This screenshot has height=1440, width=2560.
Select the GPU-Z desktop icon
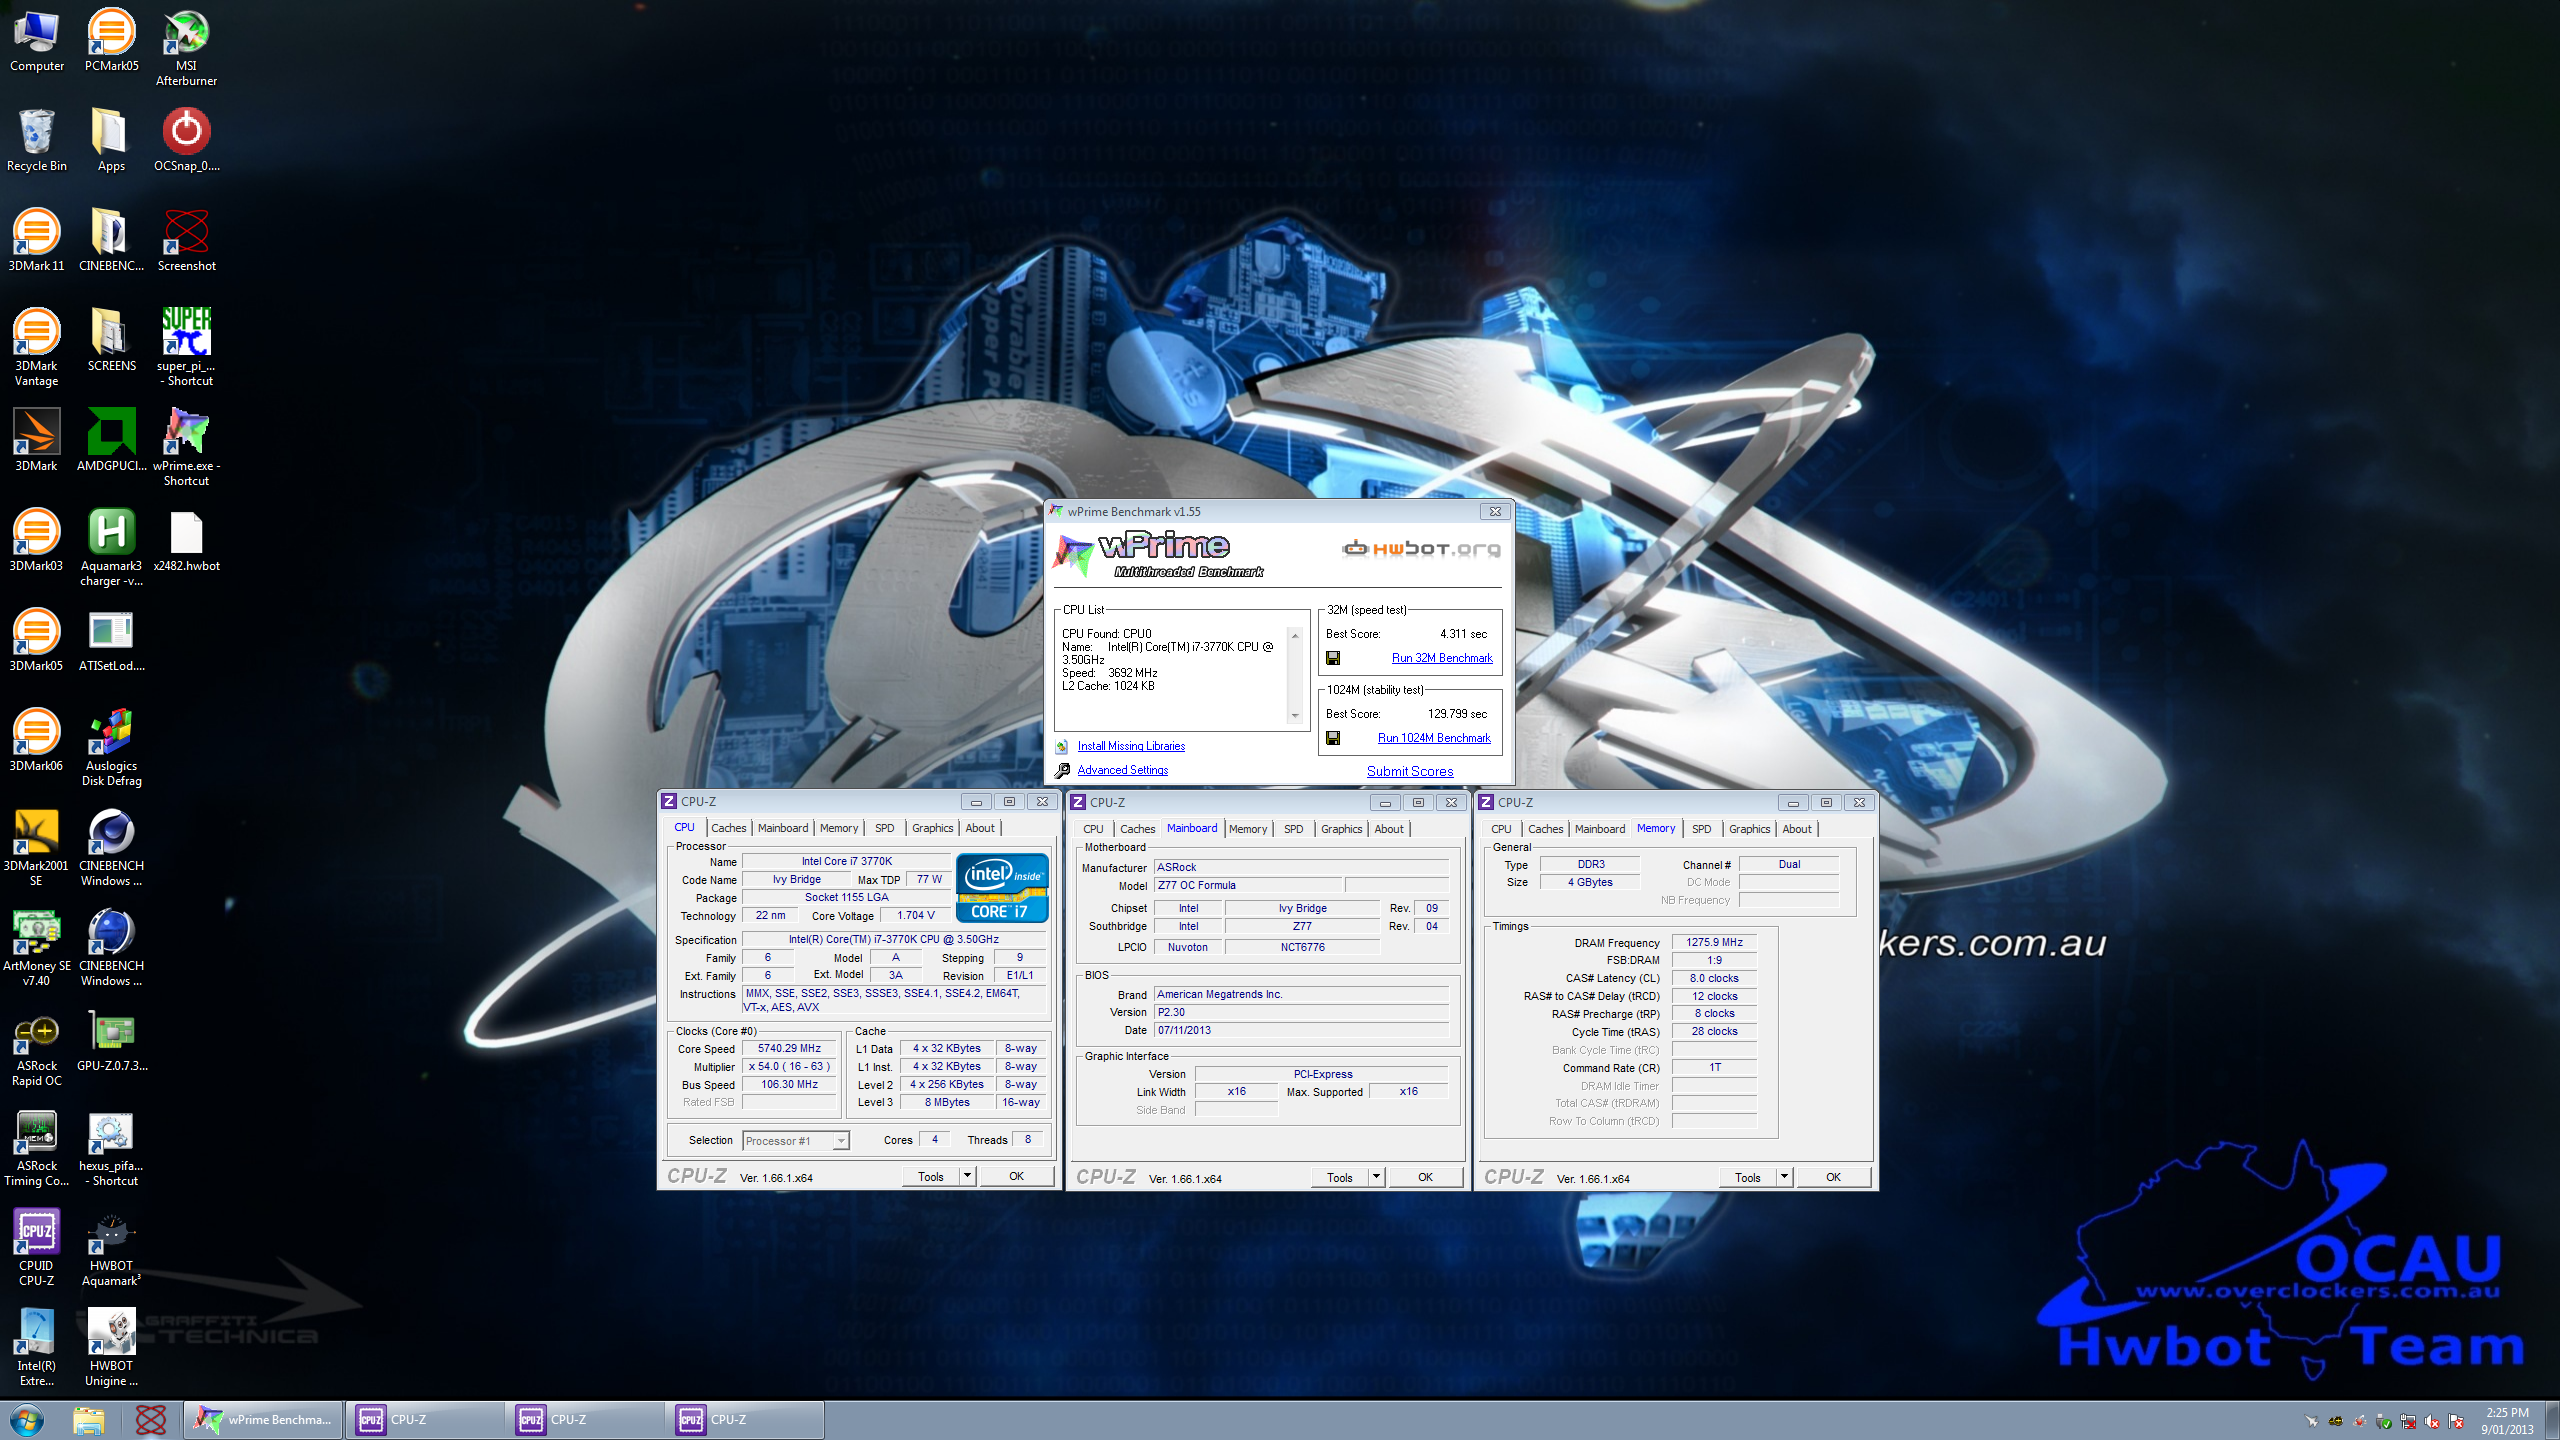point(111,1041)
